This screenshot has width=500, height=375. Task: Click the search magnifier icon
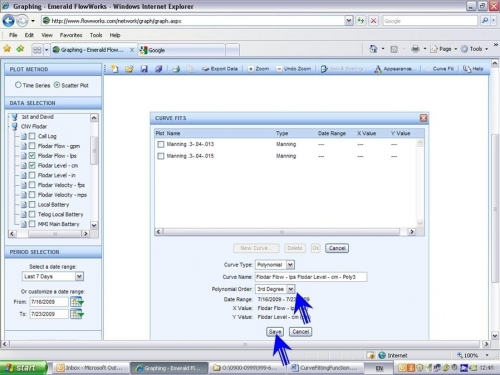pos(485,21)
